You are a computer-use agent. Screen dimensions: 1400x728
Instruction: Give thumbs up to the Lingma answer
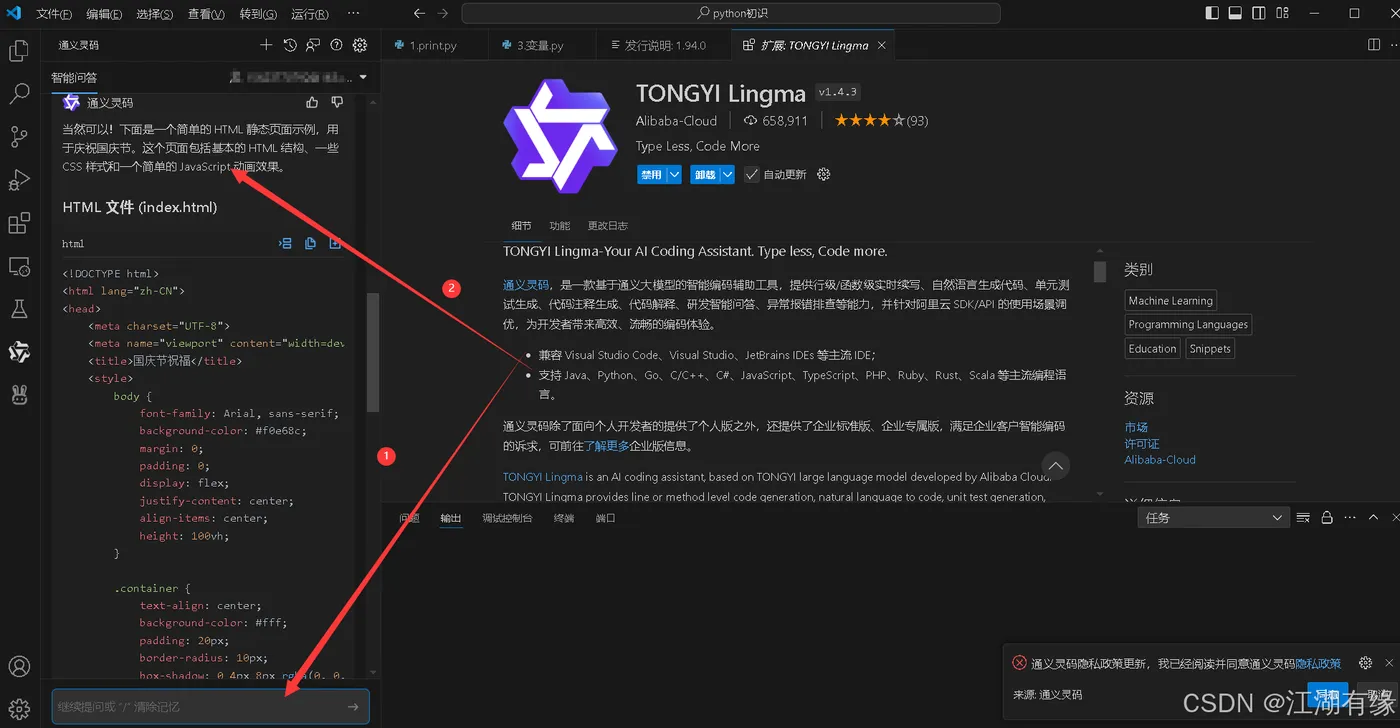[312, 103]
